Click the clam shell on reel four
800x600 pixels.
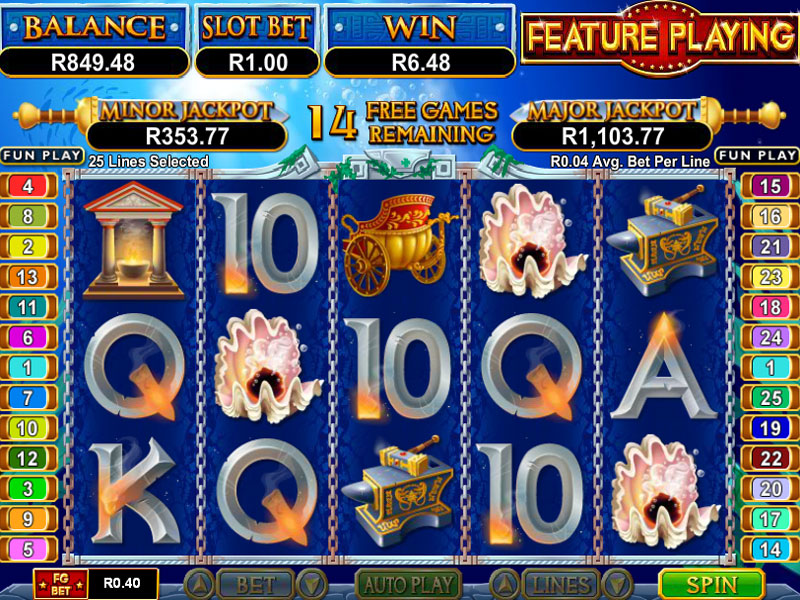[531, 241]
